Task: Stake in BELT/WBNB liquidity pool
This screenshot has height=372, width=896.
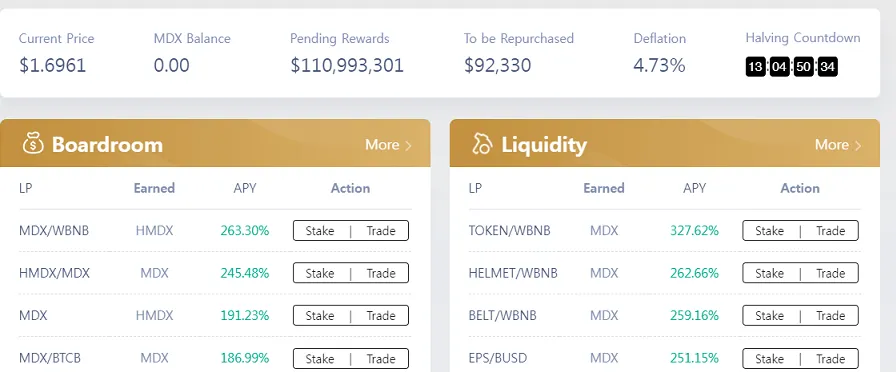Action: (769, 315)
